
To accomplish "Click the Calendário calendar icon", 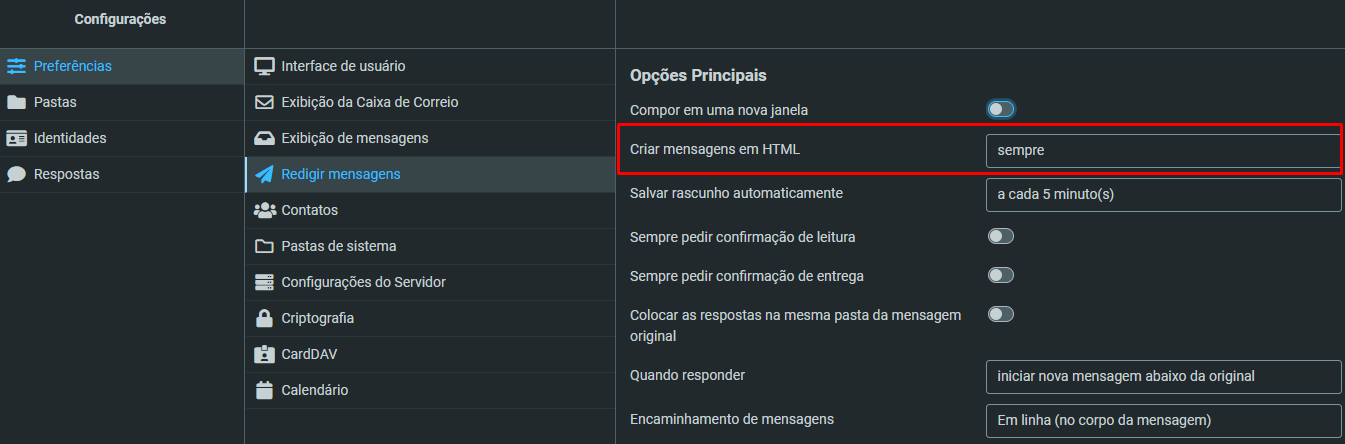I will 264,390.
